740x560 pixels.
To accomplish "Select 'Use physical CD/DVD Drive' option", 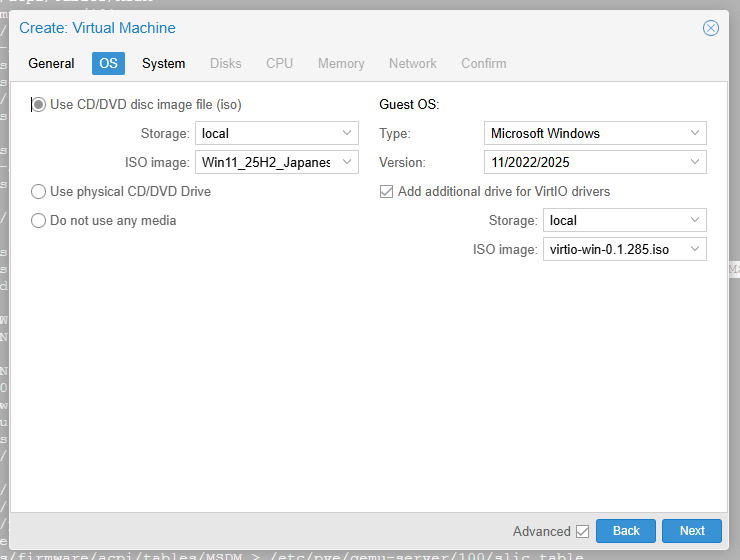I will click(x=39, y=191).
